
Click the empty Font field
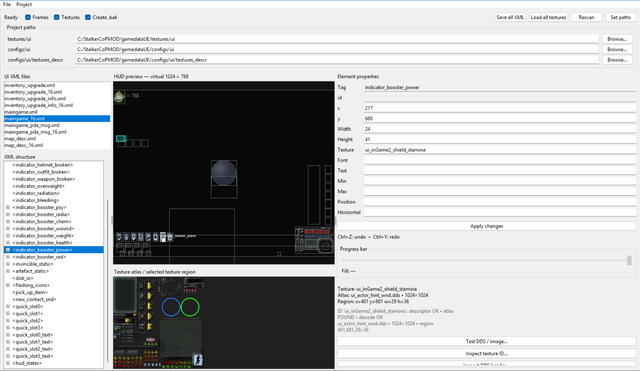coord(500,160)
